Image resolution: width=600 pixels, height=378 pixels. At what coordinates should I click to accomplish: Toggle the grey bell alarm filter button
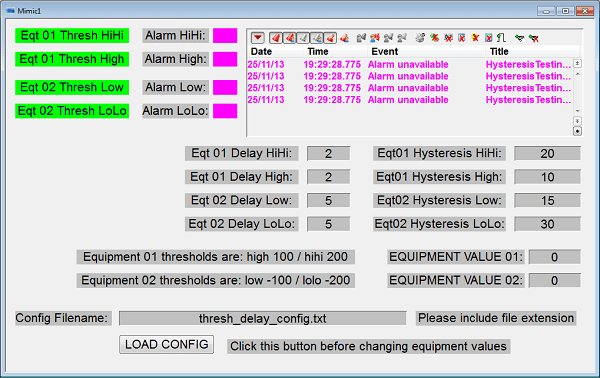pos(303,38)
